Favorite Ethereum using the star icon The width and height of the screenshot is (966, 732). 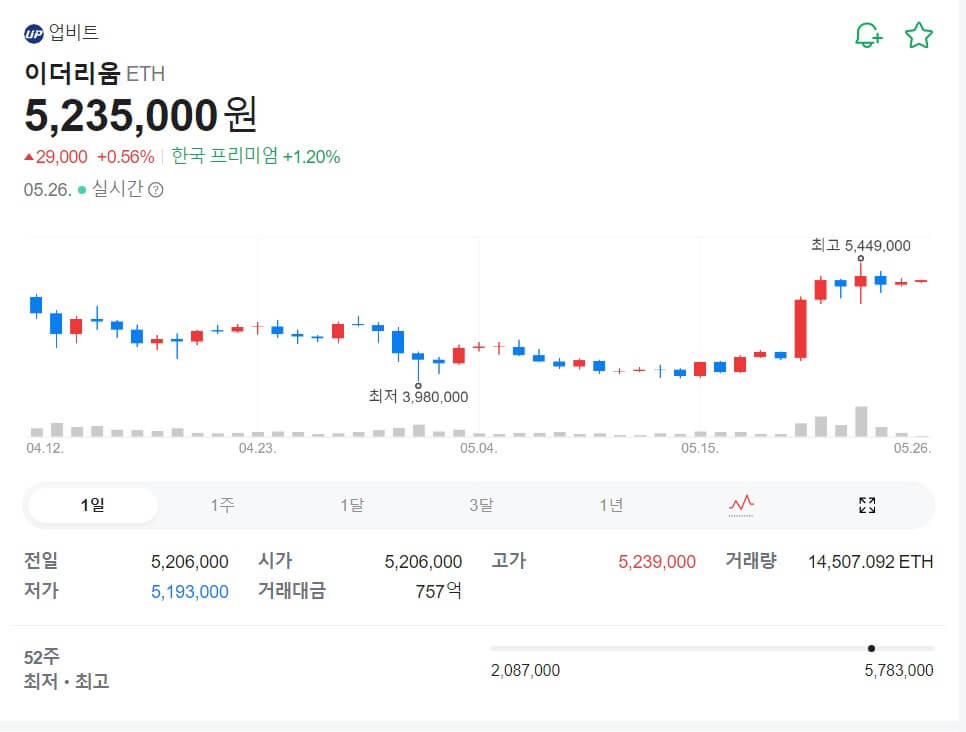click(x=918, y=32)
